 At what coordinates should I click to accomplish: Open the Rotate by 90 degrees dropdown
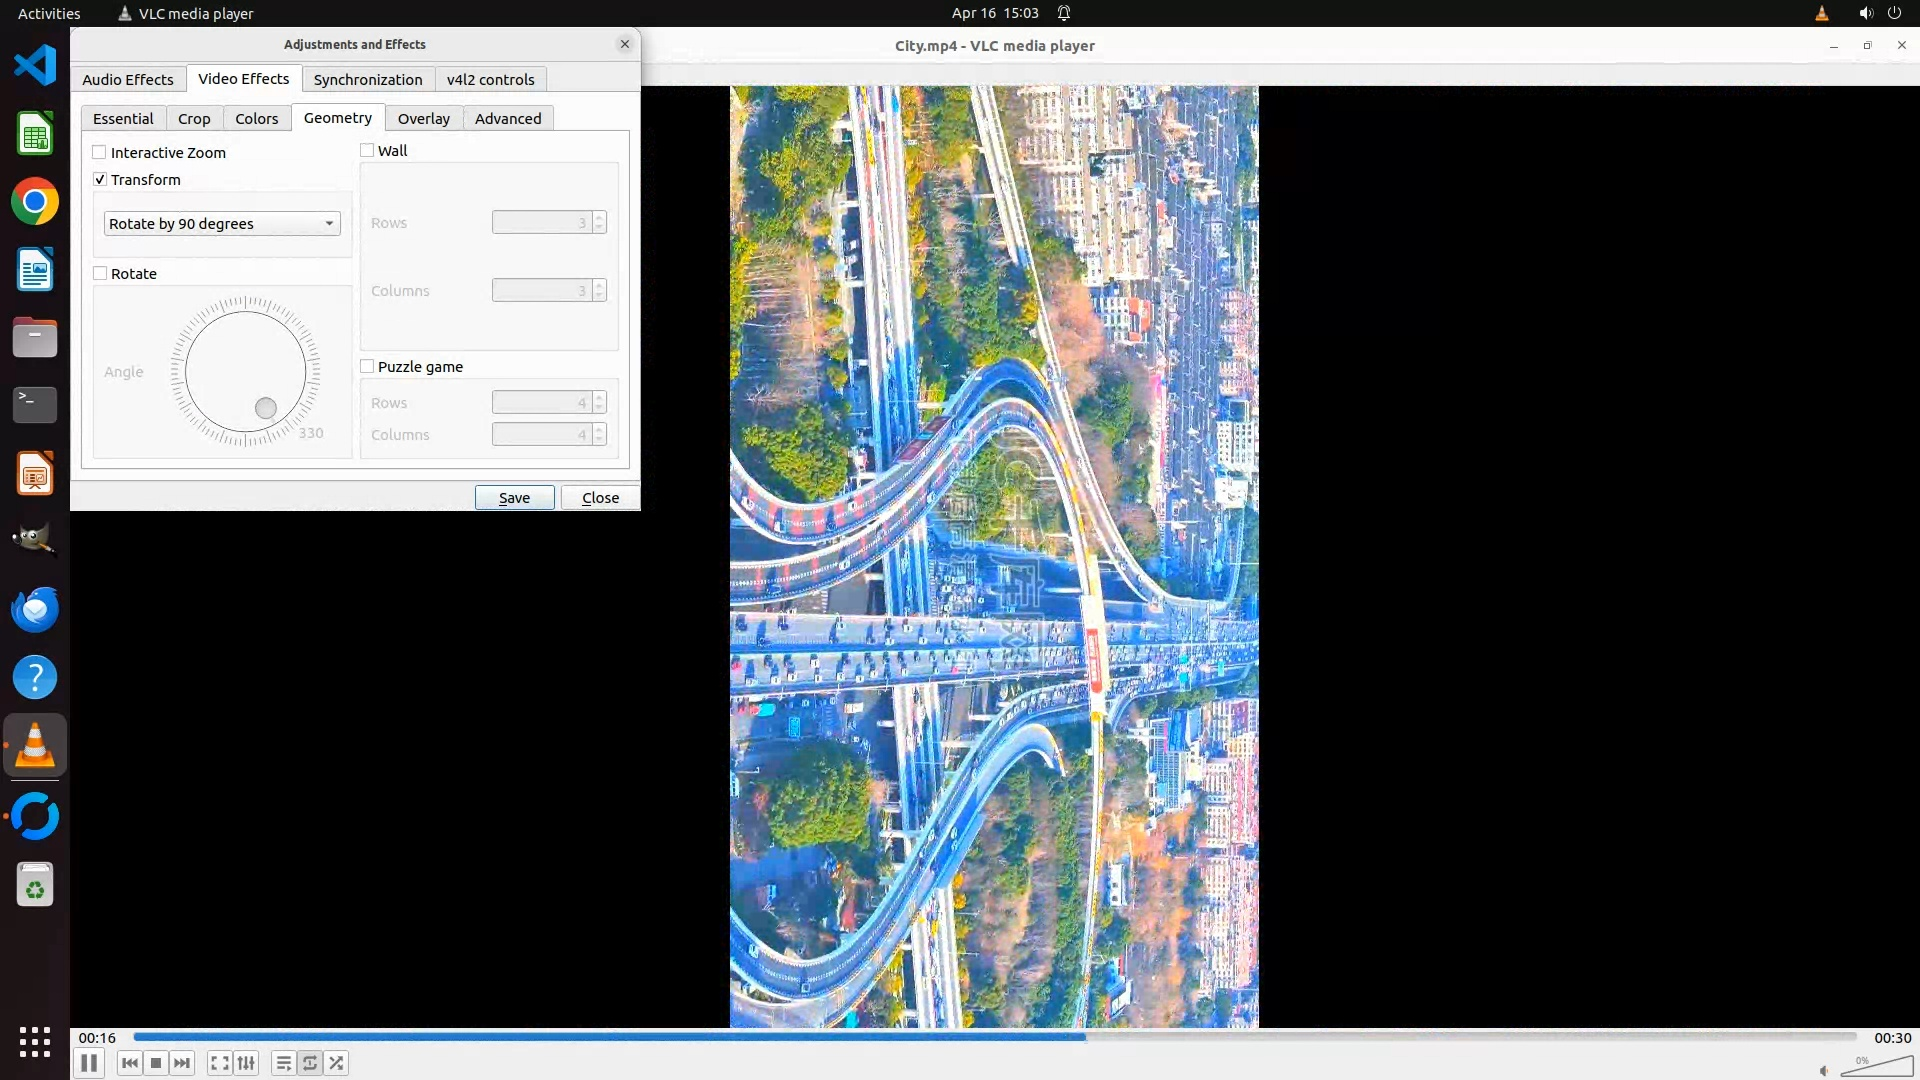(222, 224)
